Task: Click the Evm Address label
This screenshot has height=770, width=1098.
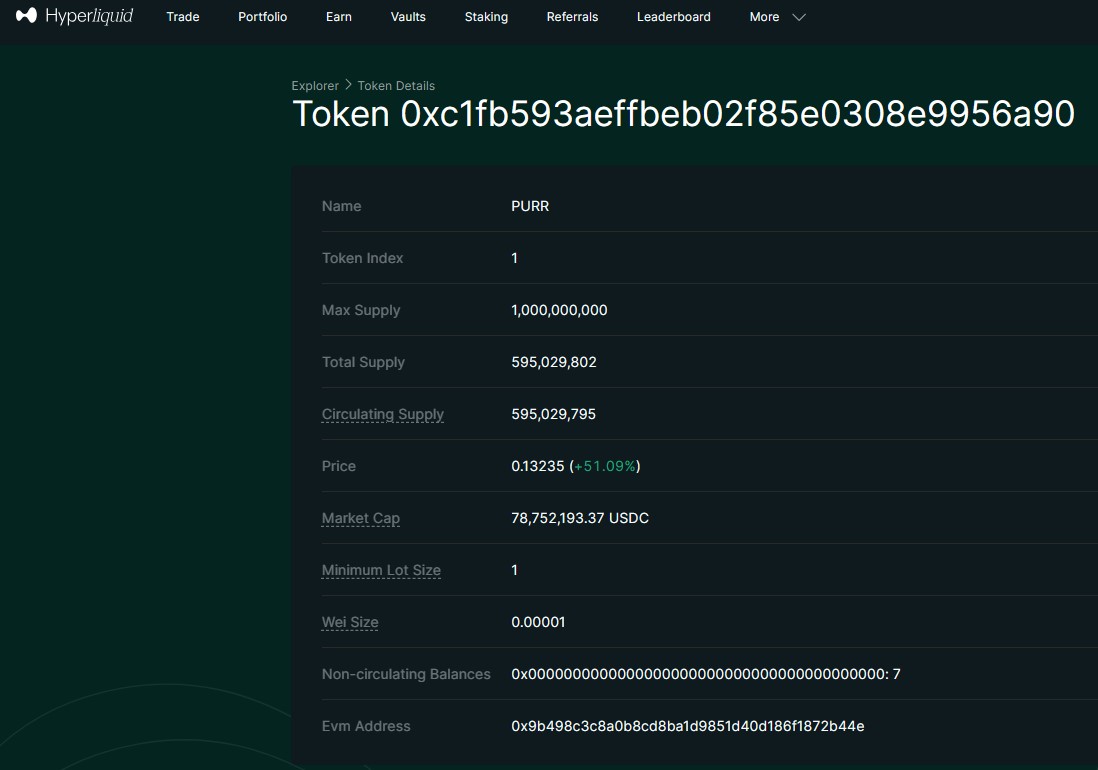Action: (366, 726)
